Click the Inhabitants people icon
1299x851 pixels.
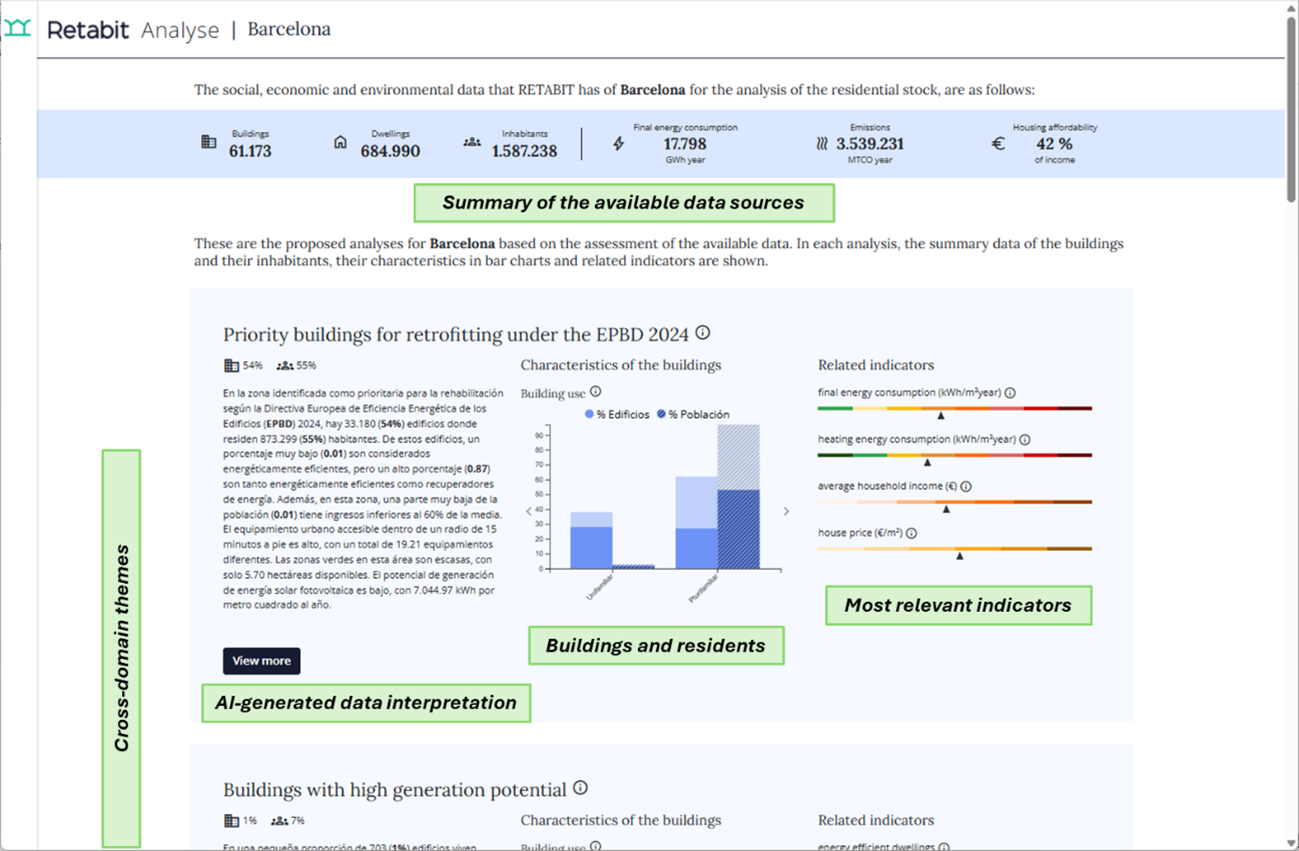click(x=472, y=142)
